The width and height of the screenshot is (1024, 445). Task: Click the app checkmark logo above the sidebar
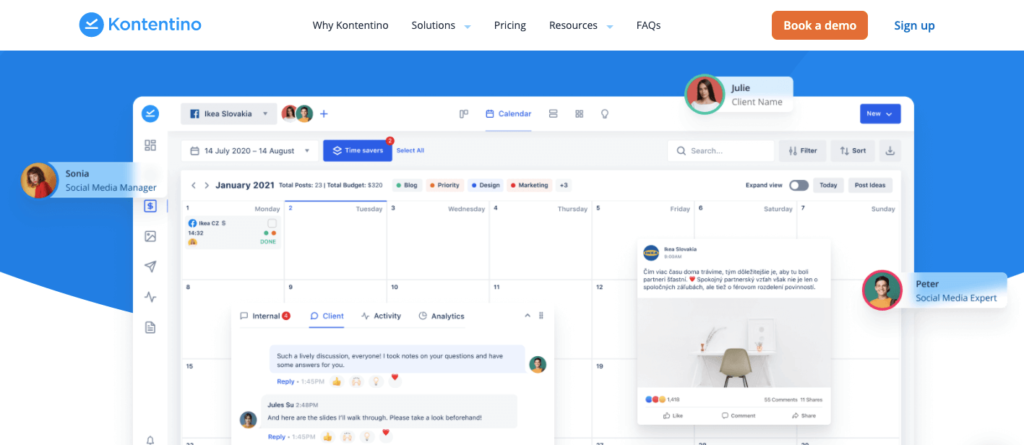[150, 114]
